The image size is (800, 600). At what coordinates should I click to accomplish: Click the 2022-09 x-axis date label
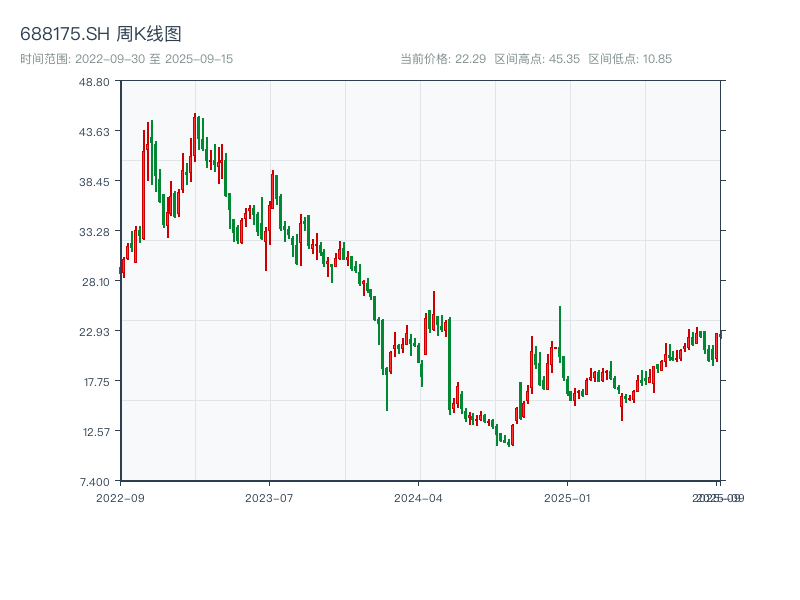pyautogui.click(x=120, y=497)
